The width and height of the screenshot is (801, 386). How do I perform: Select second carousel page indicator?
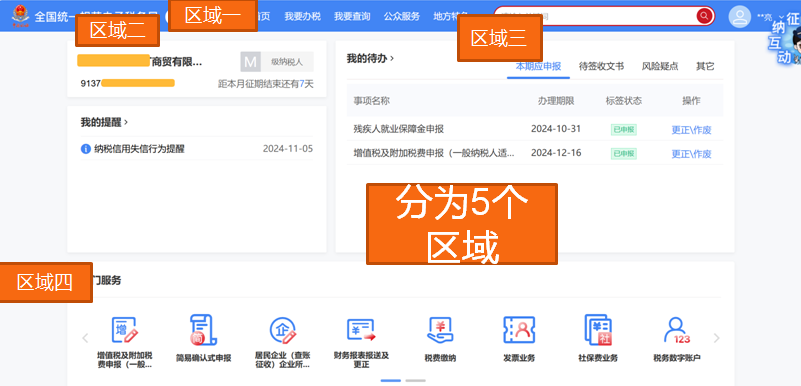click(415, 380)
